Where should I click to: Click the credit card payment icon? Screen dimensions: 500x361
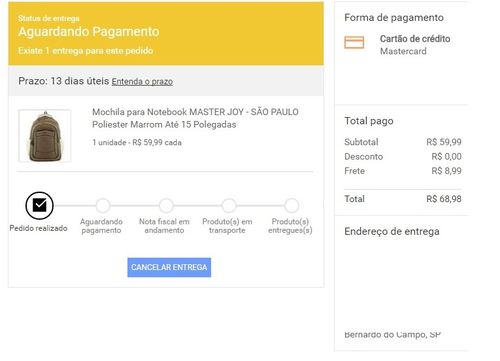tap(354, 43)
